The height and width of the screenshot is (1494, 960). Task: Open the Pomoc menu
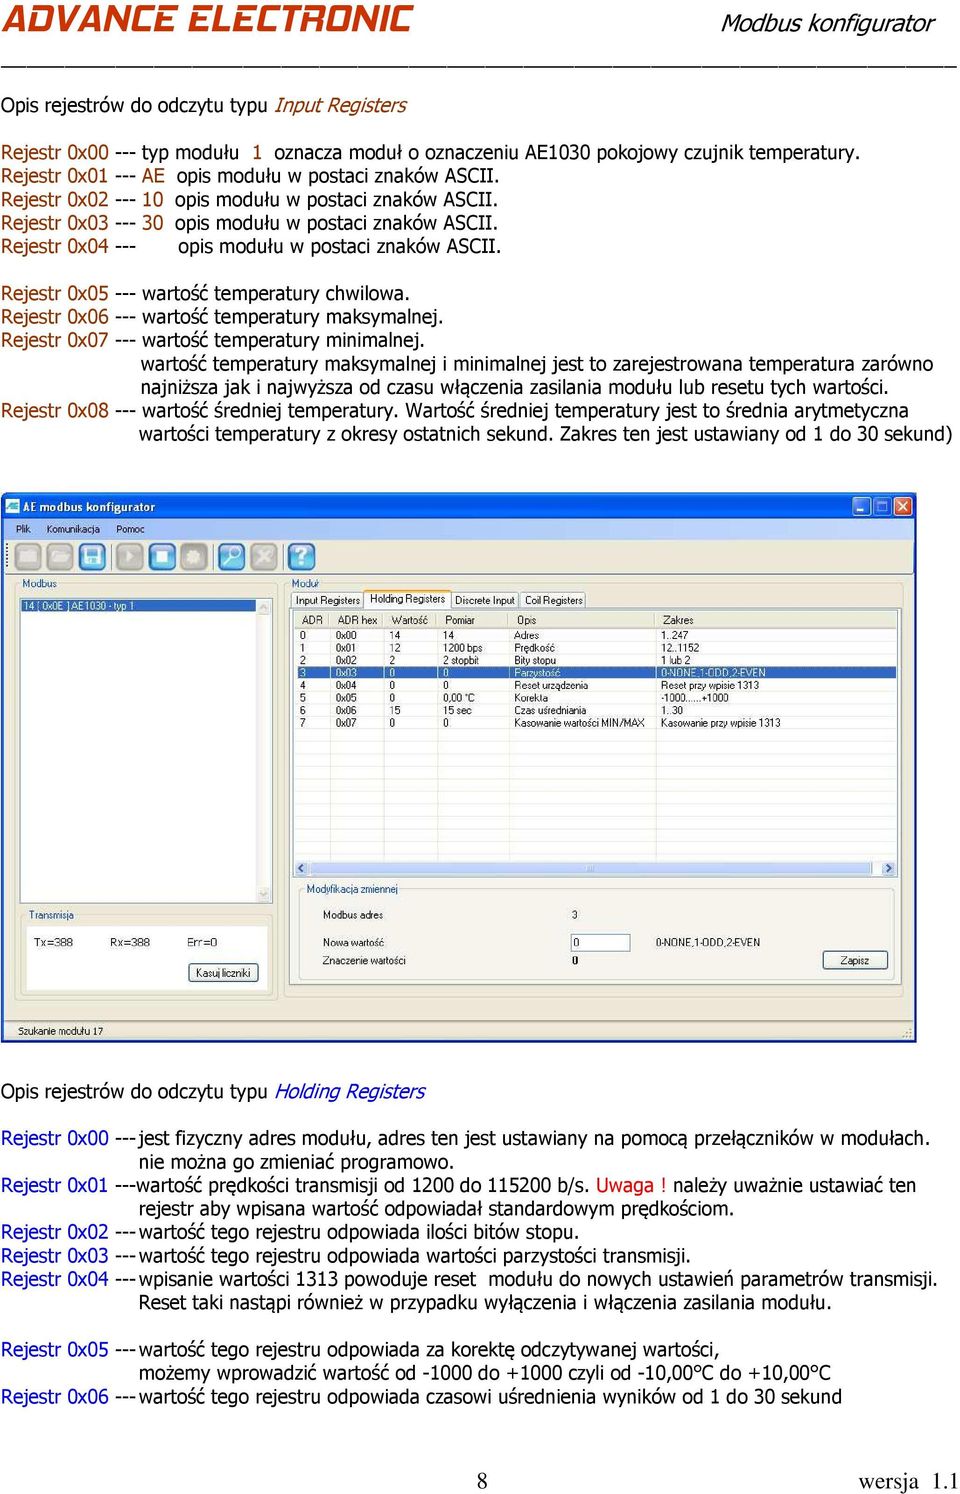pyautogui.click(x=130, y=529)
